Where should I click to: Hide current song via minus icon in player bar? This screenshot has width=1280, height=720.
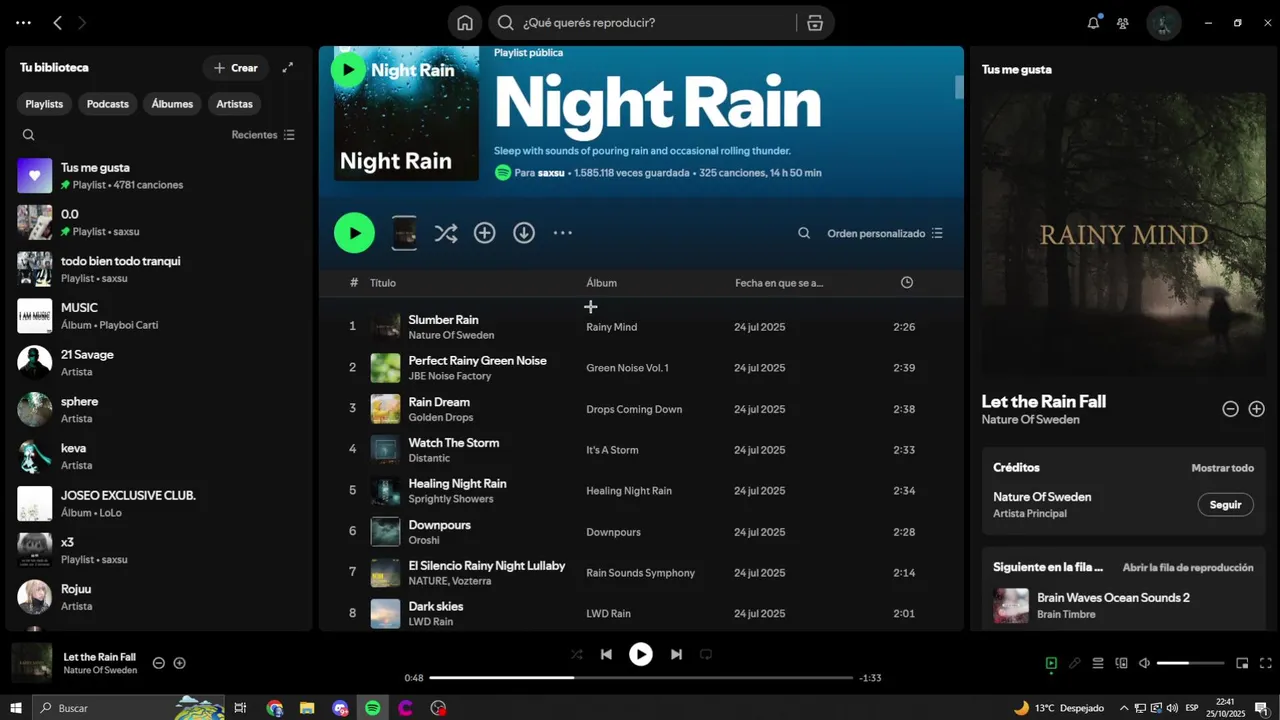click(158, 663)
